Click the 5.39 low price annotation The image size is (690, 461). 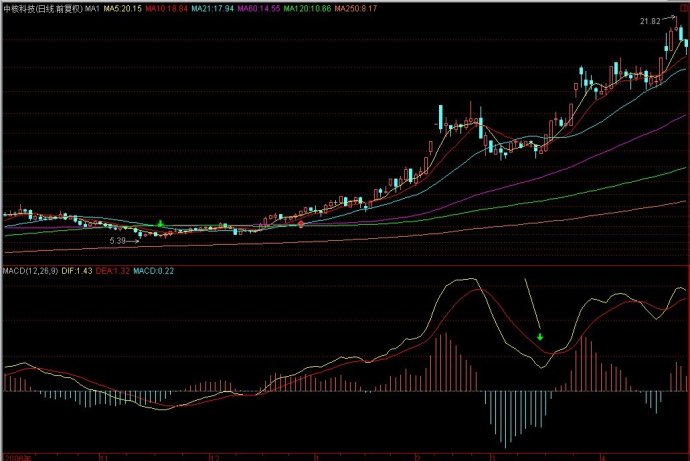tap(117, 241)
